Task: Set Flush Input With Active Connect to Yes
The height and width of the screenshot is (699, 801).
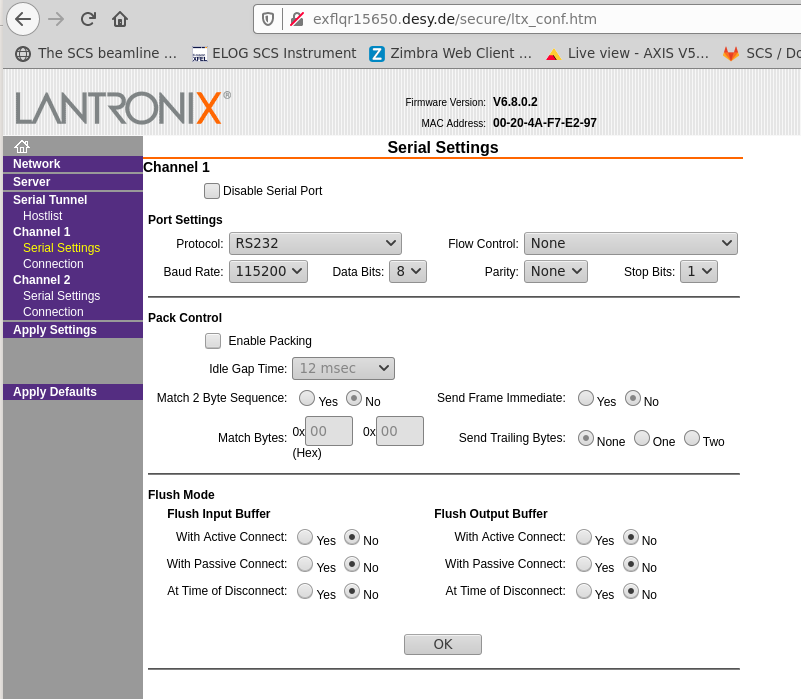Action: point(305,537)
